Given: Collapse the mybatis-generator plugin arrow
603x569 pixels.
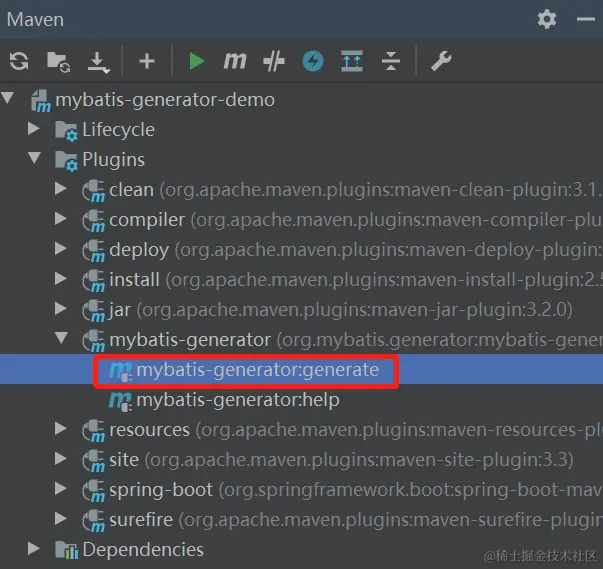Looking at the screenshot, I should click(62, 337).
